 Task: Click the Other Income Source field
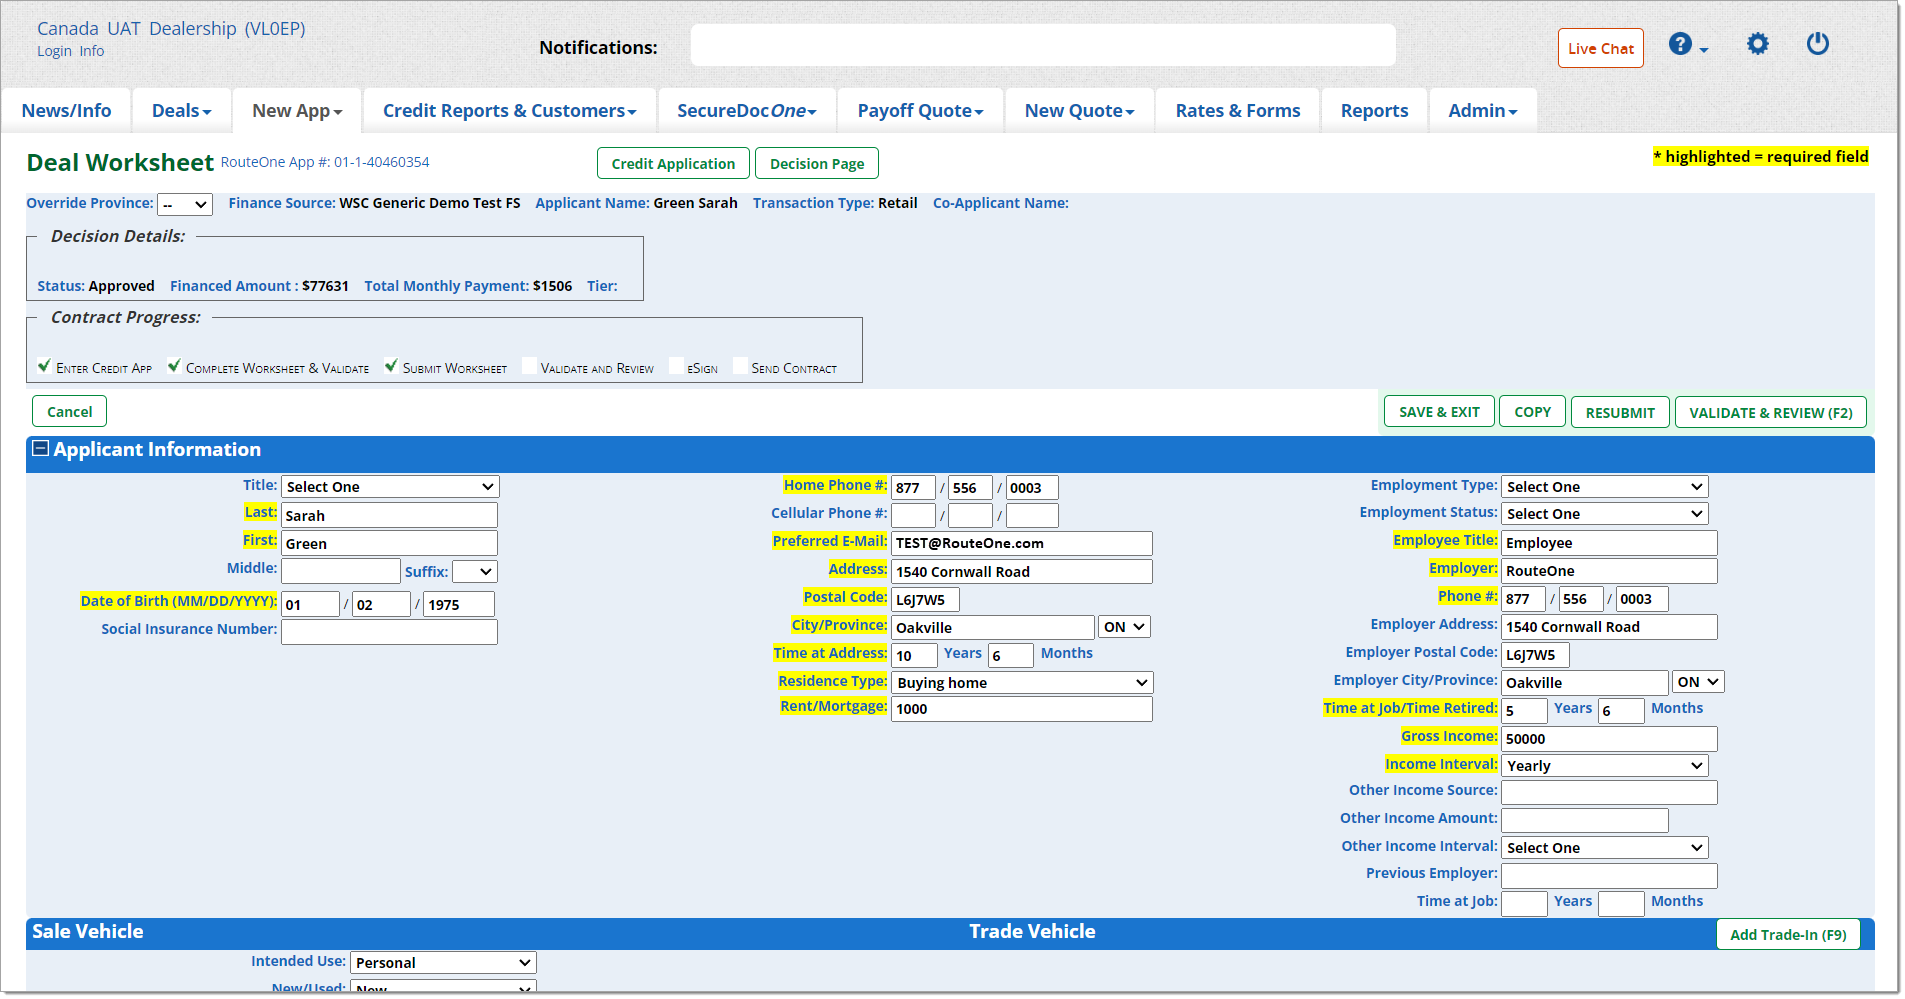point(1609,792)
